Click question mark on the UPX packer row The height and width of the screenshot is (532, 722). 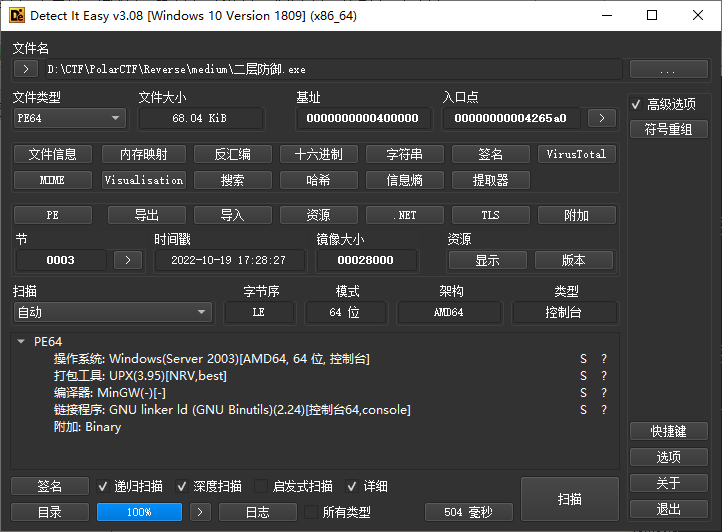coord(604,376)
